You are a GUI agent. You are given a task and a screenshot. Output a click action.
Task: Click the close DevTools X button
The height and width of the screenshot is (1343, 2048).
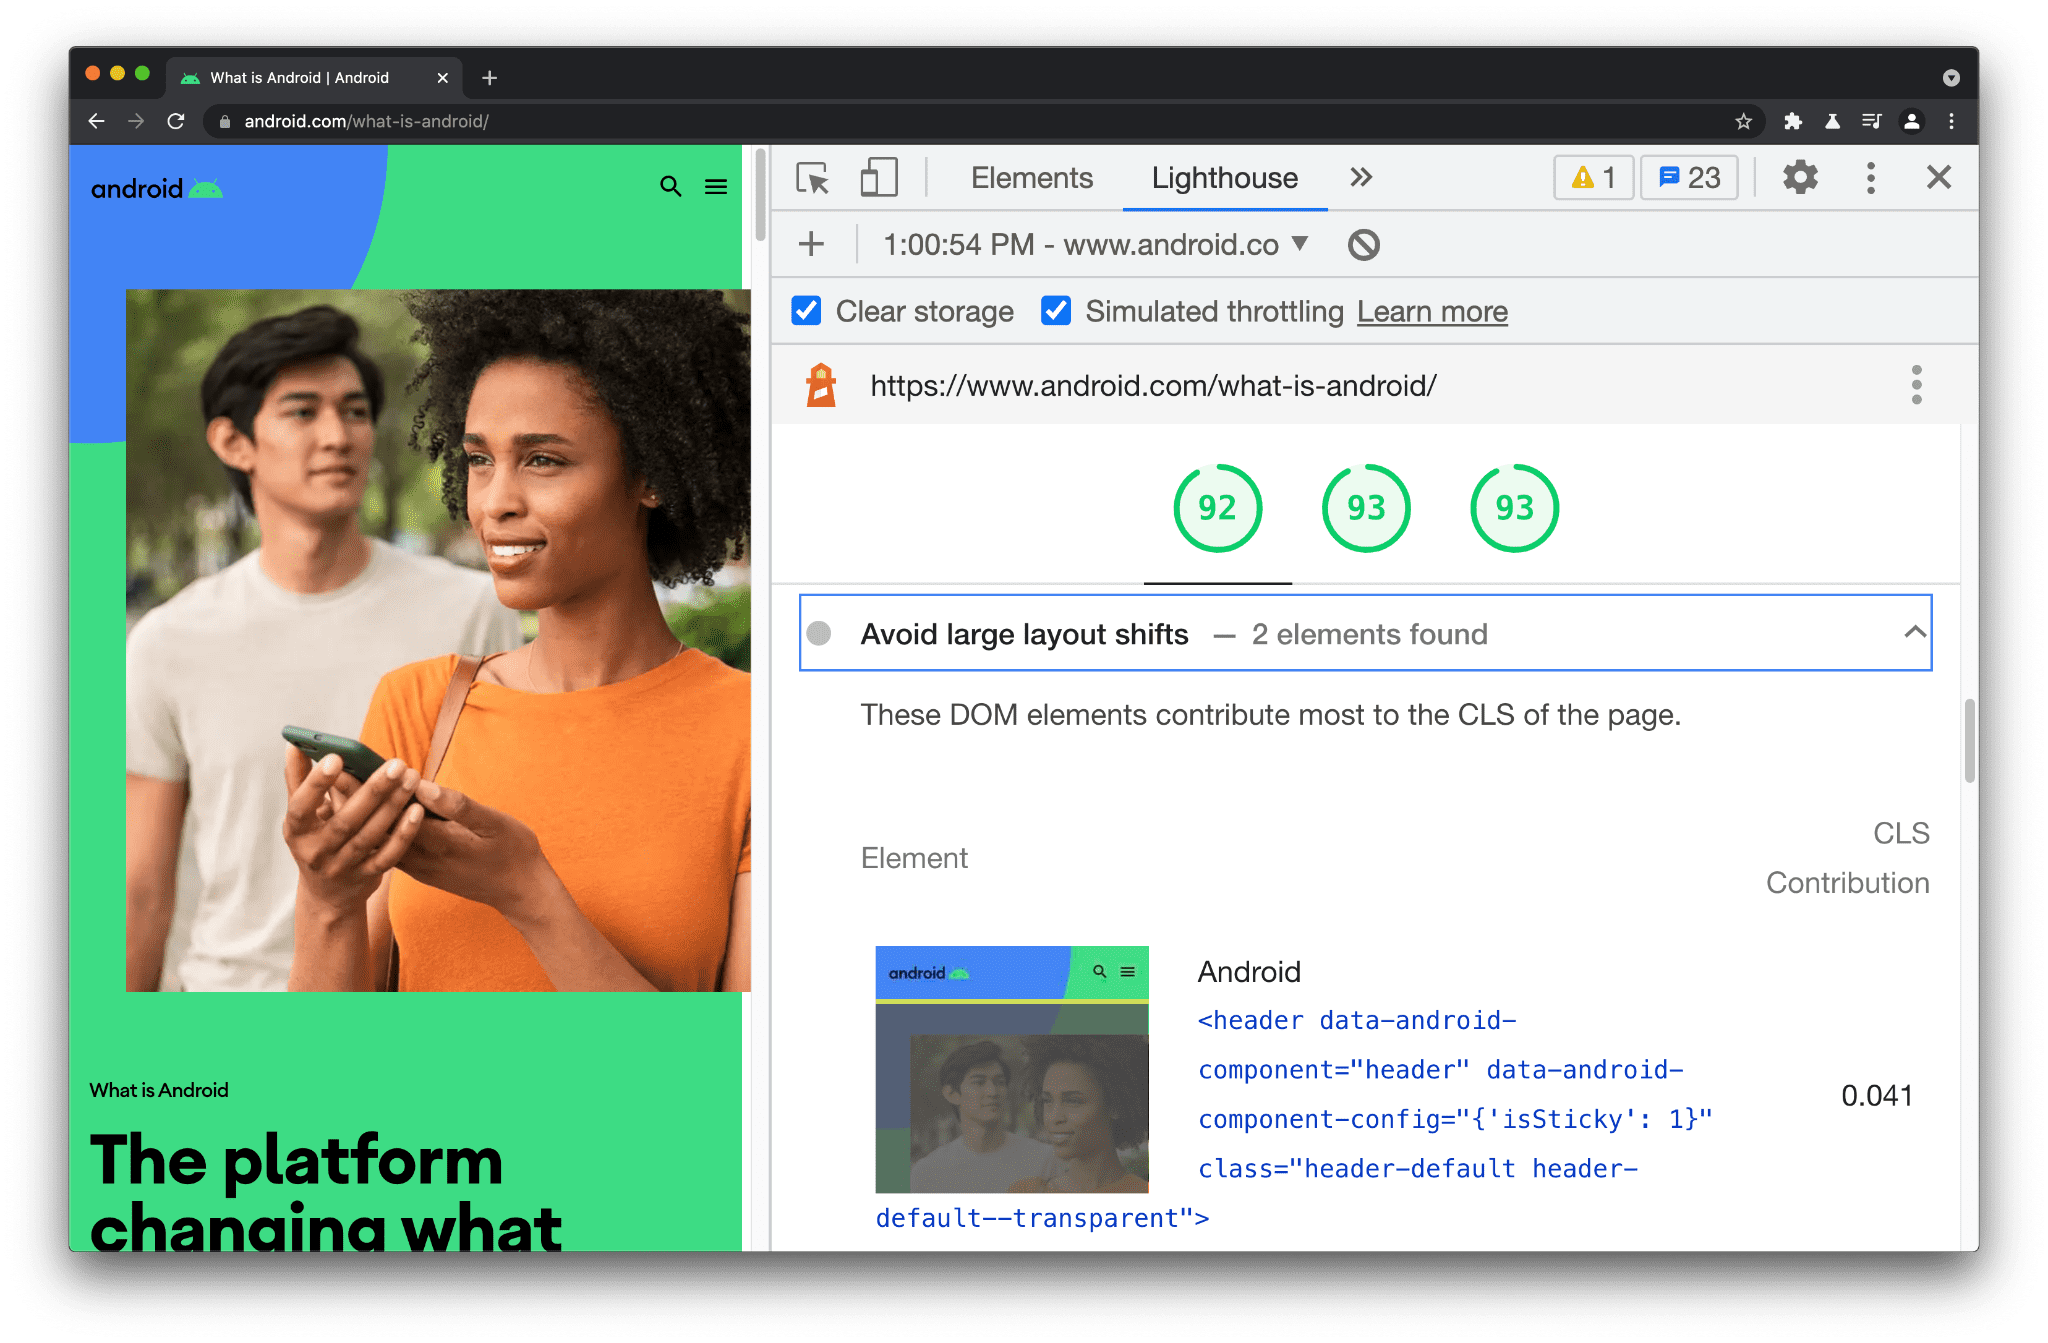pos(1939,178)
